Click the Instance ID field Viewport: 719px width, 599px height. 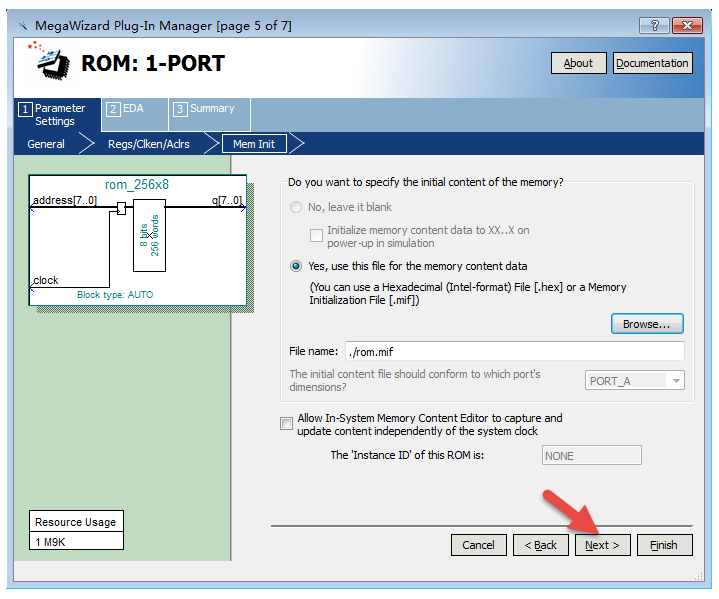tap(592, 455)
